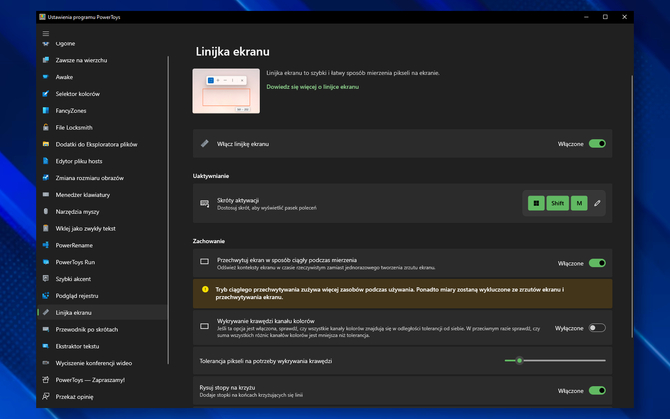The width and height of the screenshot is (670, 419).
Task: Click the Zawsze na wierzchu sidebar icon
Action: pyautogui.click(x=46, y=60)
